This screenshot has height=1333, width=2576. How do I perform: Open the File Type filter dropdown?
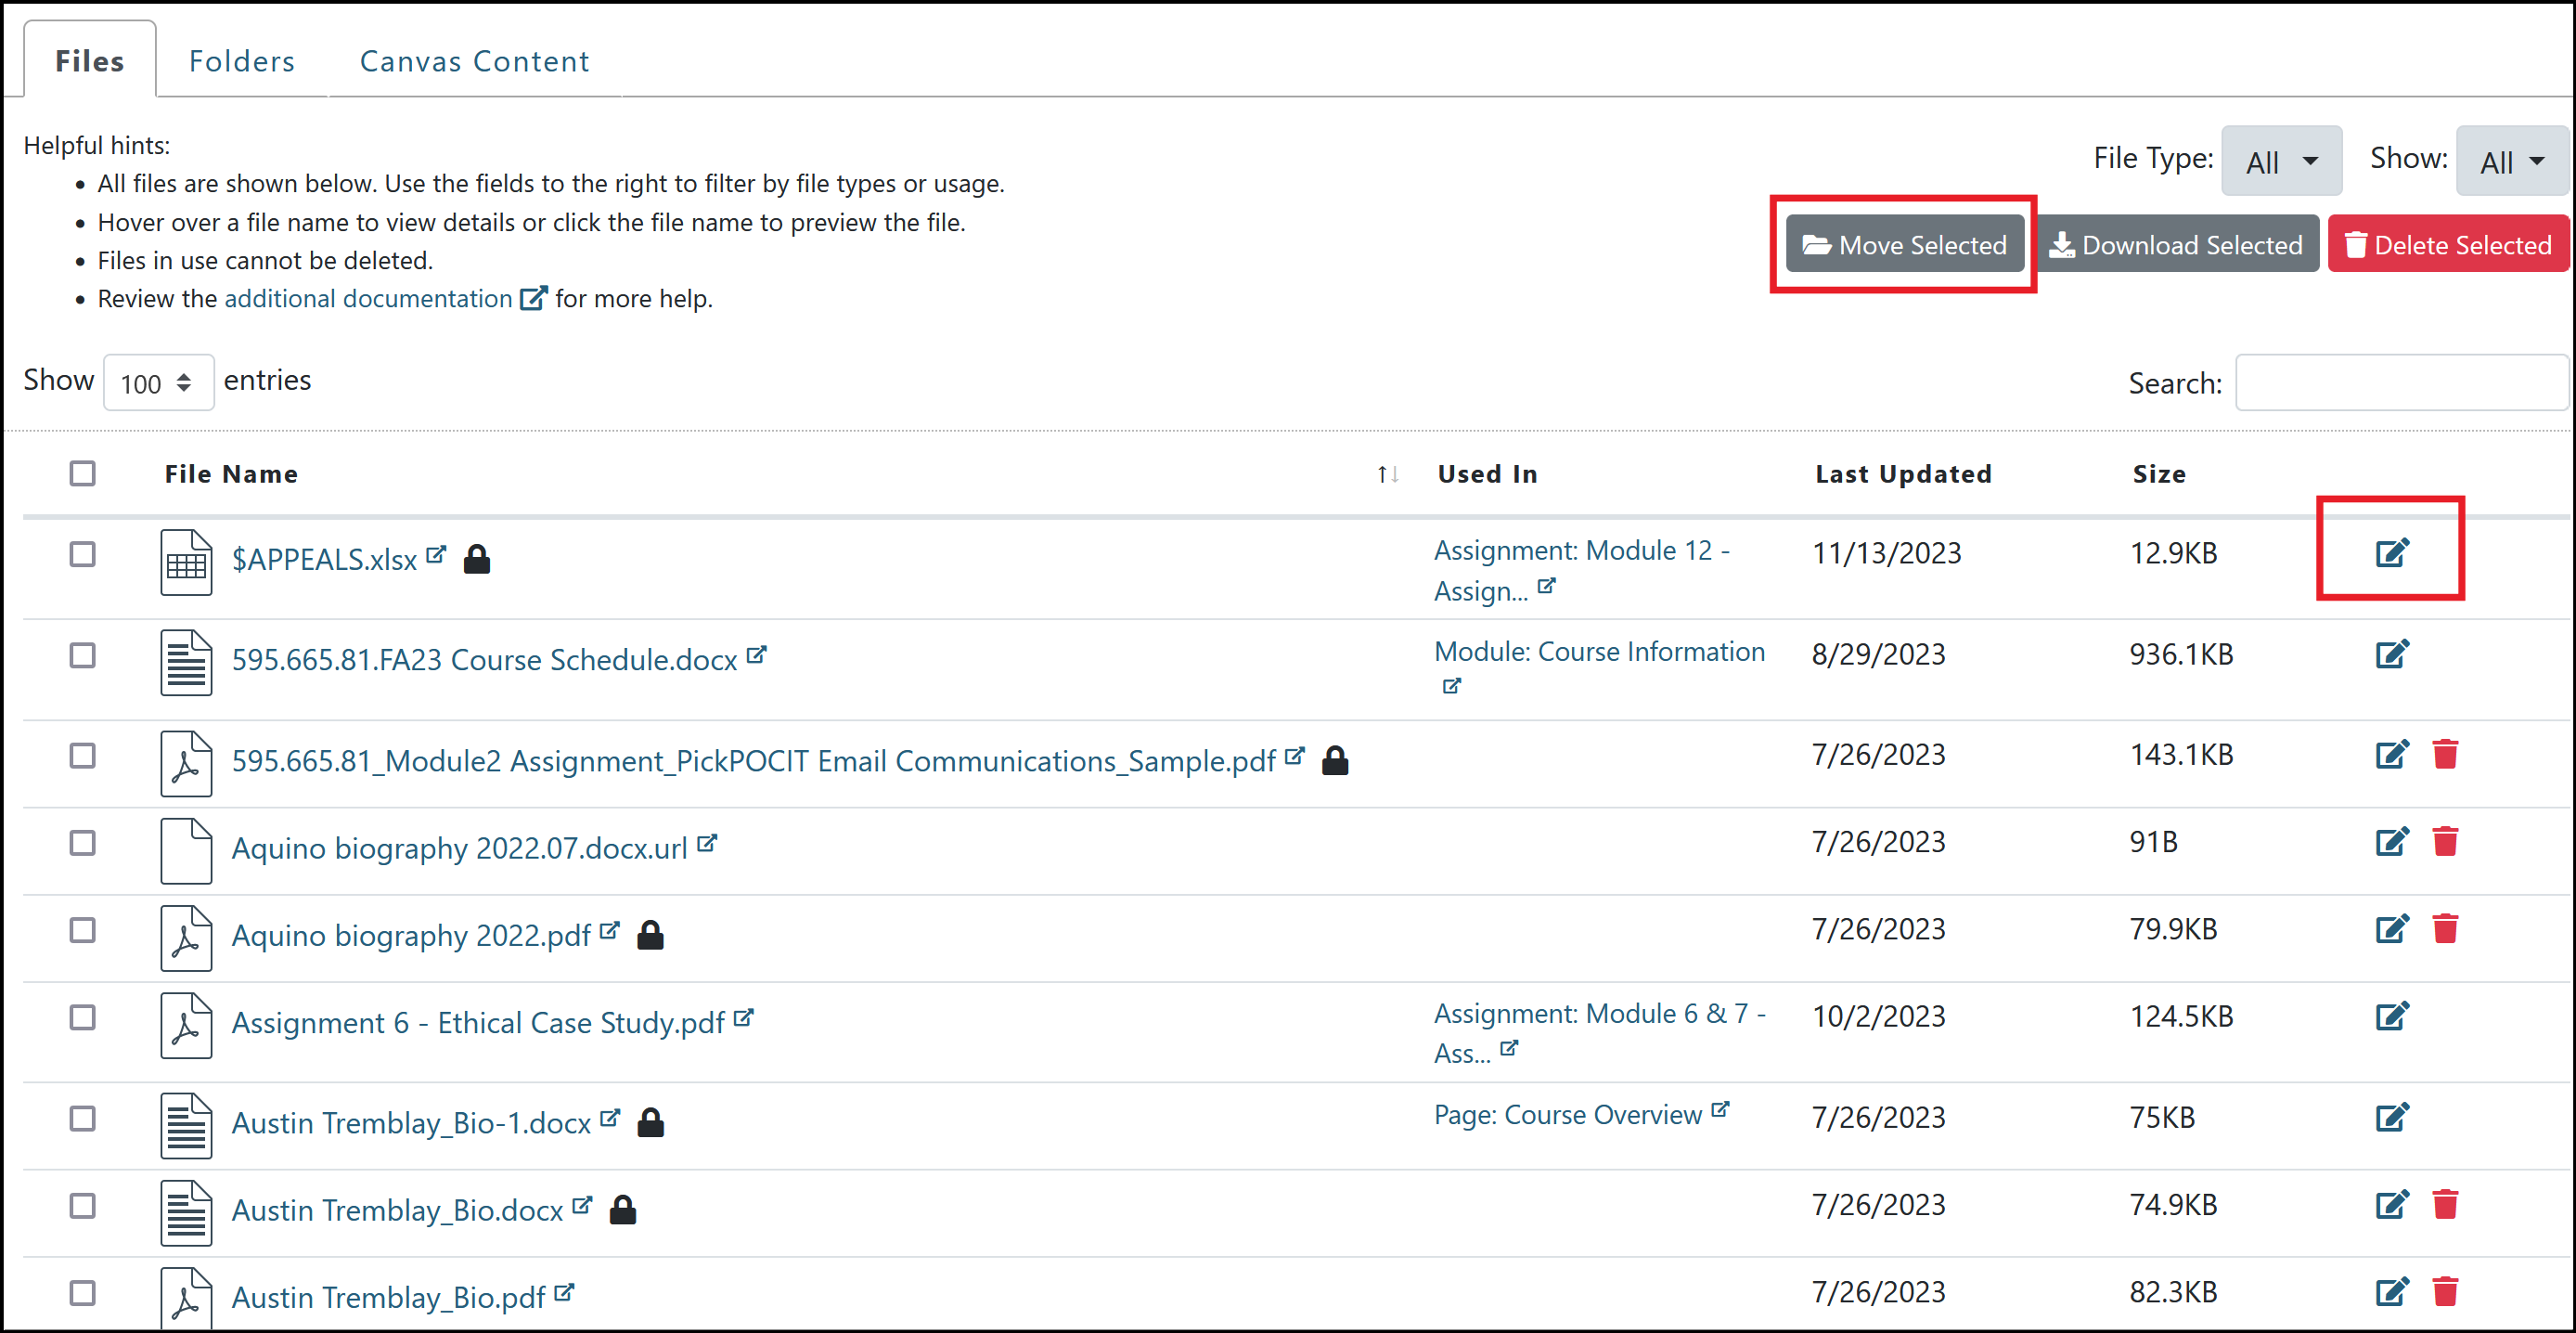(2281, 161)
